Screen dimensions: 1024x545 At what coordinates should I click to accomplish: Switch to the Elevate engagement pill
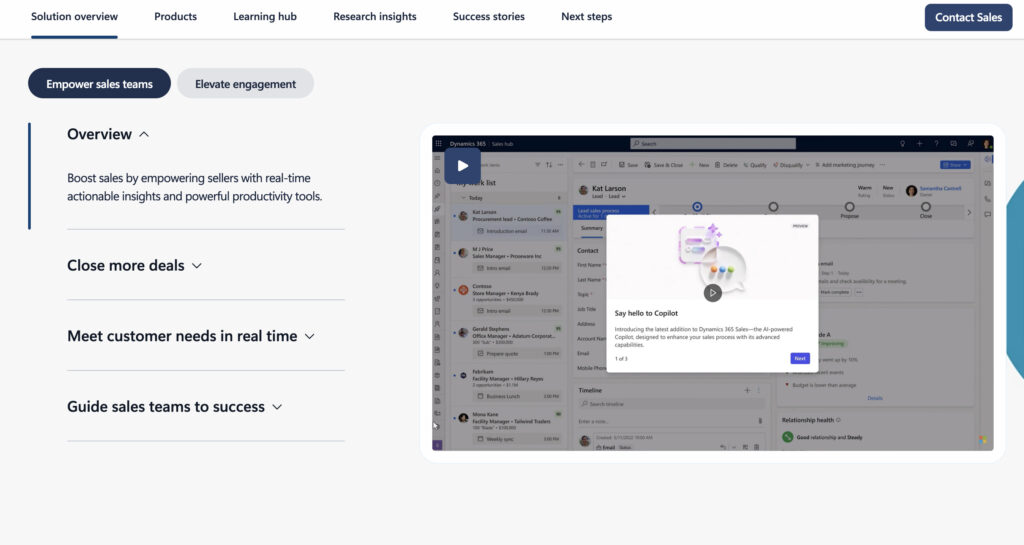pyautogui.click(x=246, y=84)
